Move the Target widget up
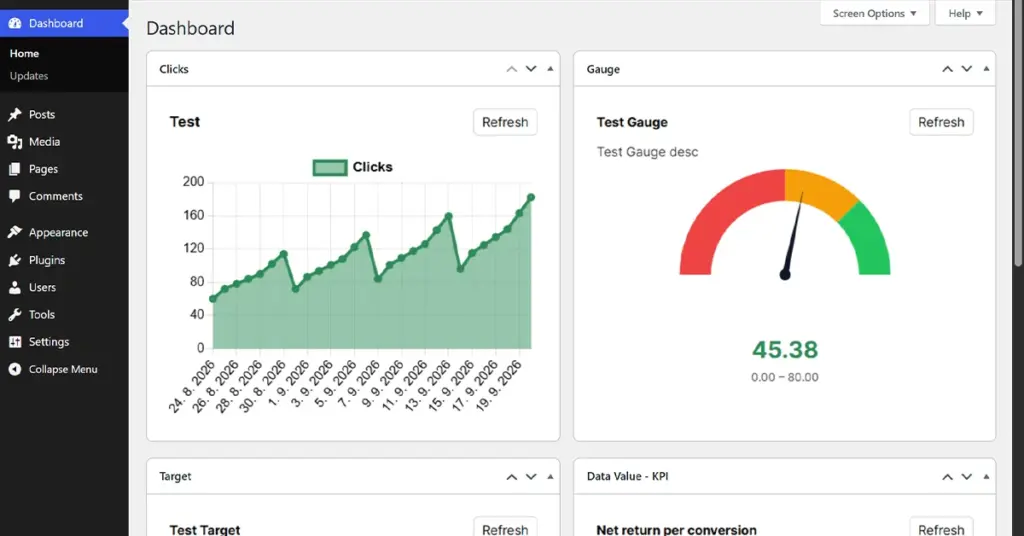Image resolution: width=1024 pixels, height=536 pixels. [511, 477]
